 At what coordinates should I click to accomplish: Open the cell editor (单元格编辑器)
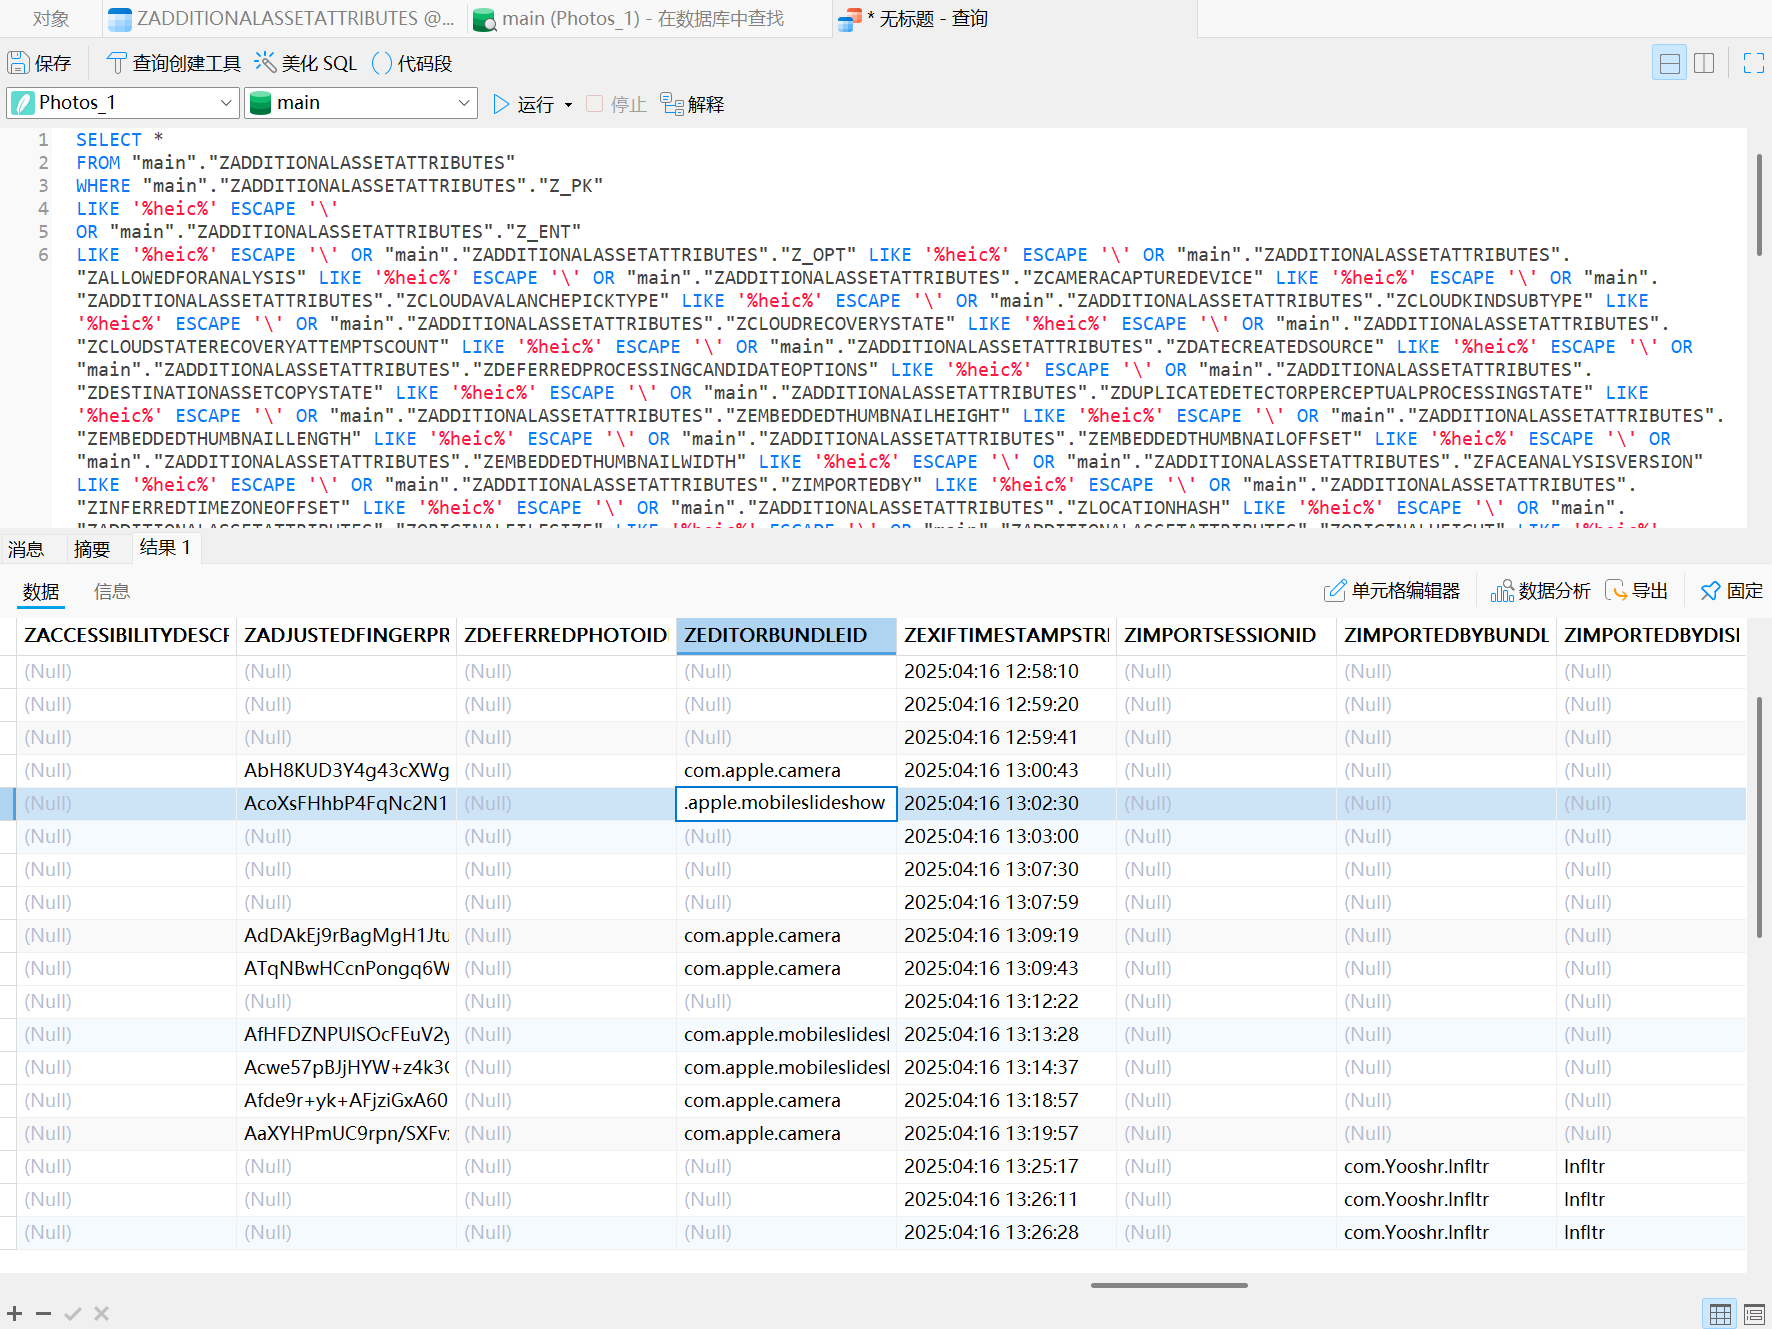[x=1392, y=591]
